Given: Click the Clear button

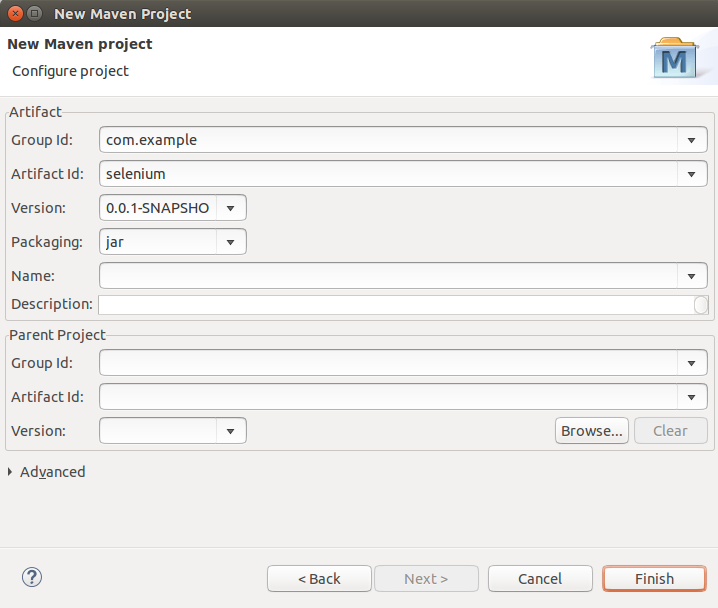Looking at the screenshot, I should [671, 431].
